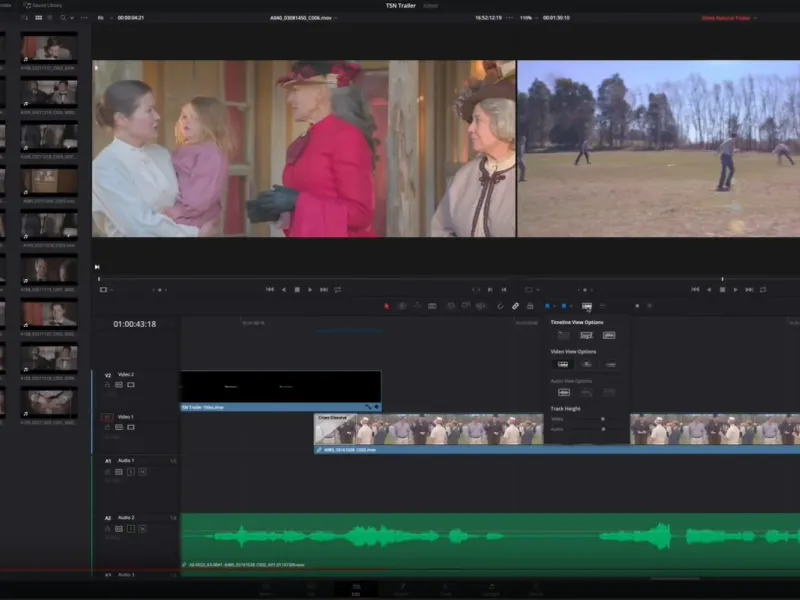Screen dimensions: 800x600
Task: Click the Replace Clip edit icon
Action: (x=481, y=306)
